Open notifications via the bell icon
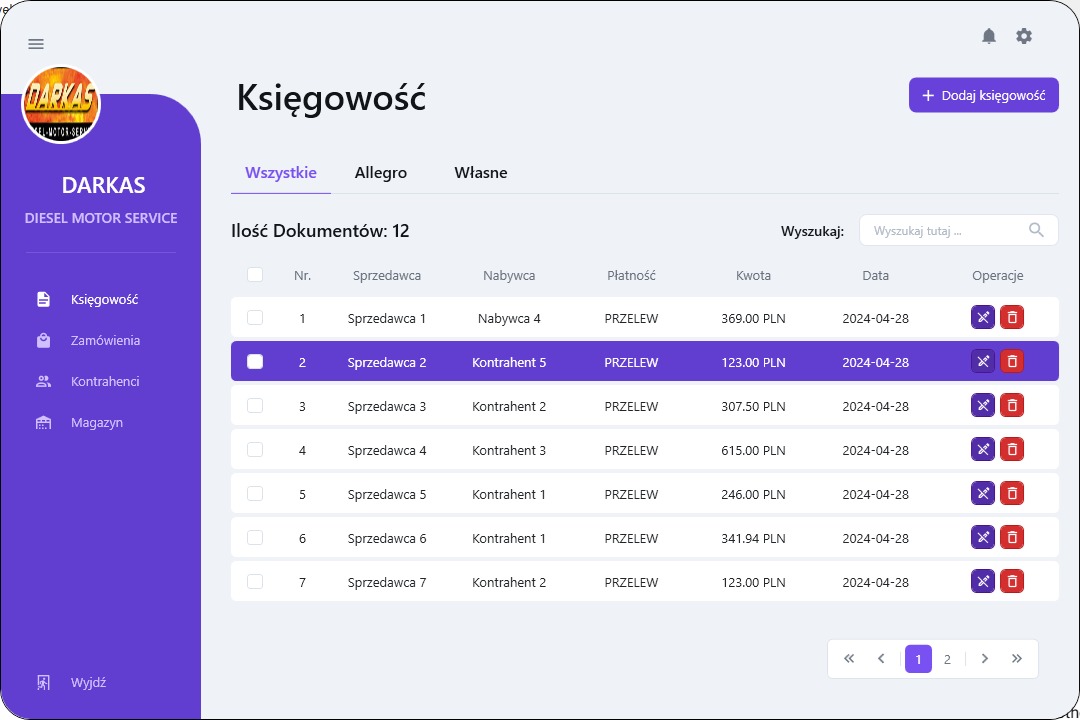 click(988, 36)
